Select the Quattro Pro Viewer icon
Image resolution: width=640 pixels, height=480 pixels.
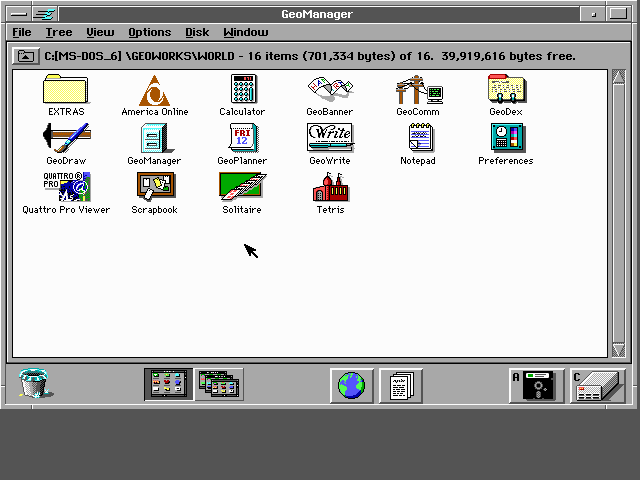[67, 187]
